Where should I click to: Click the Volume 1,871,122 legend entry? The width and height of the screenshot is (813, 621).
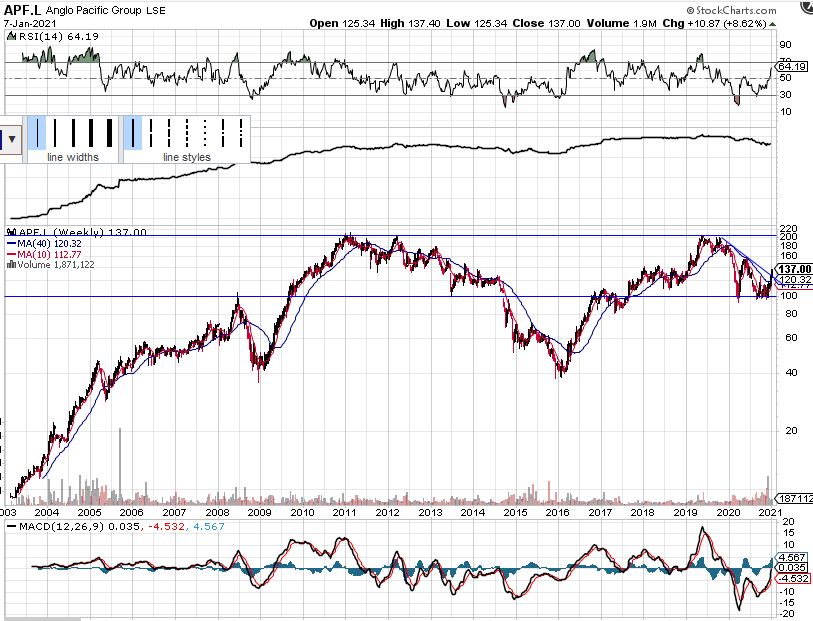[56, 265]
